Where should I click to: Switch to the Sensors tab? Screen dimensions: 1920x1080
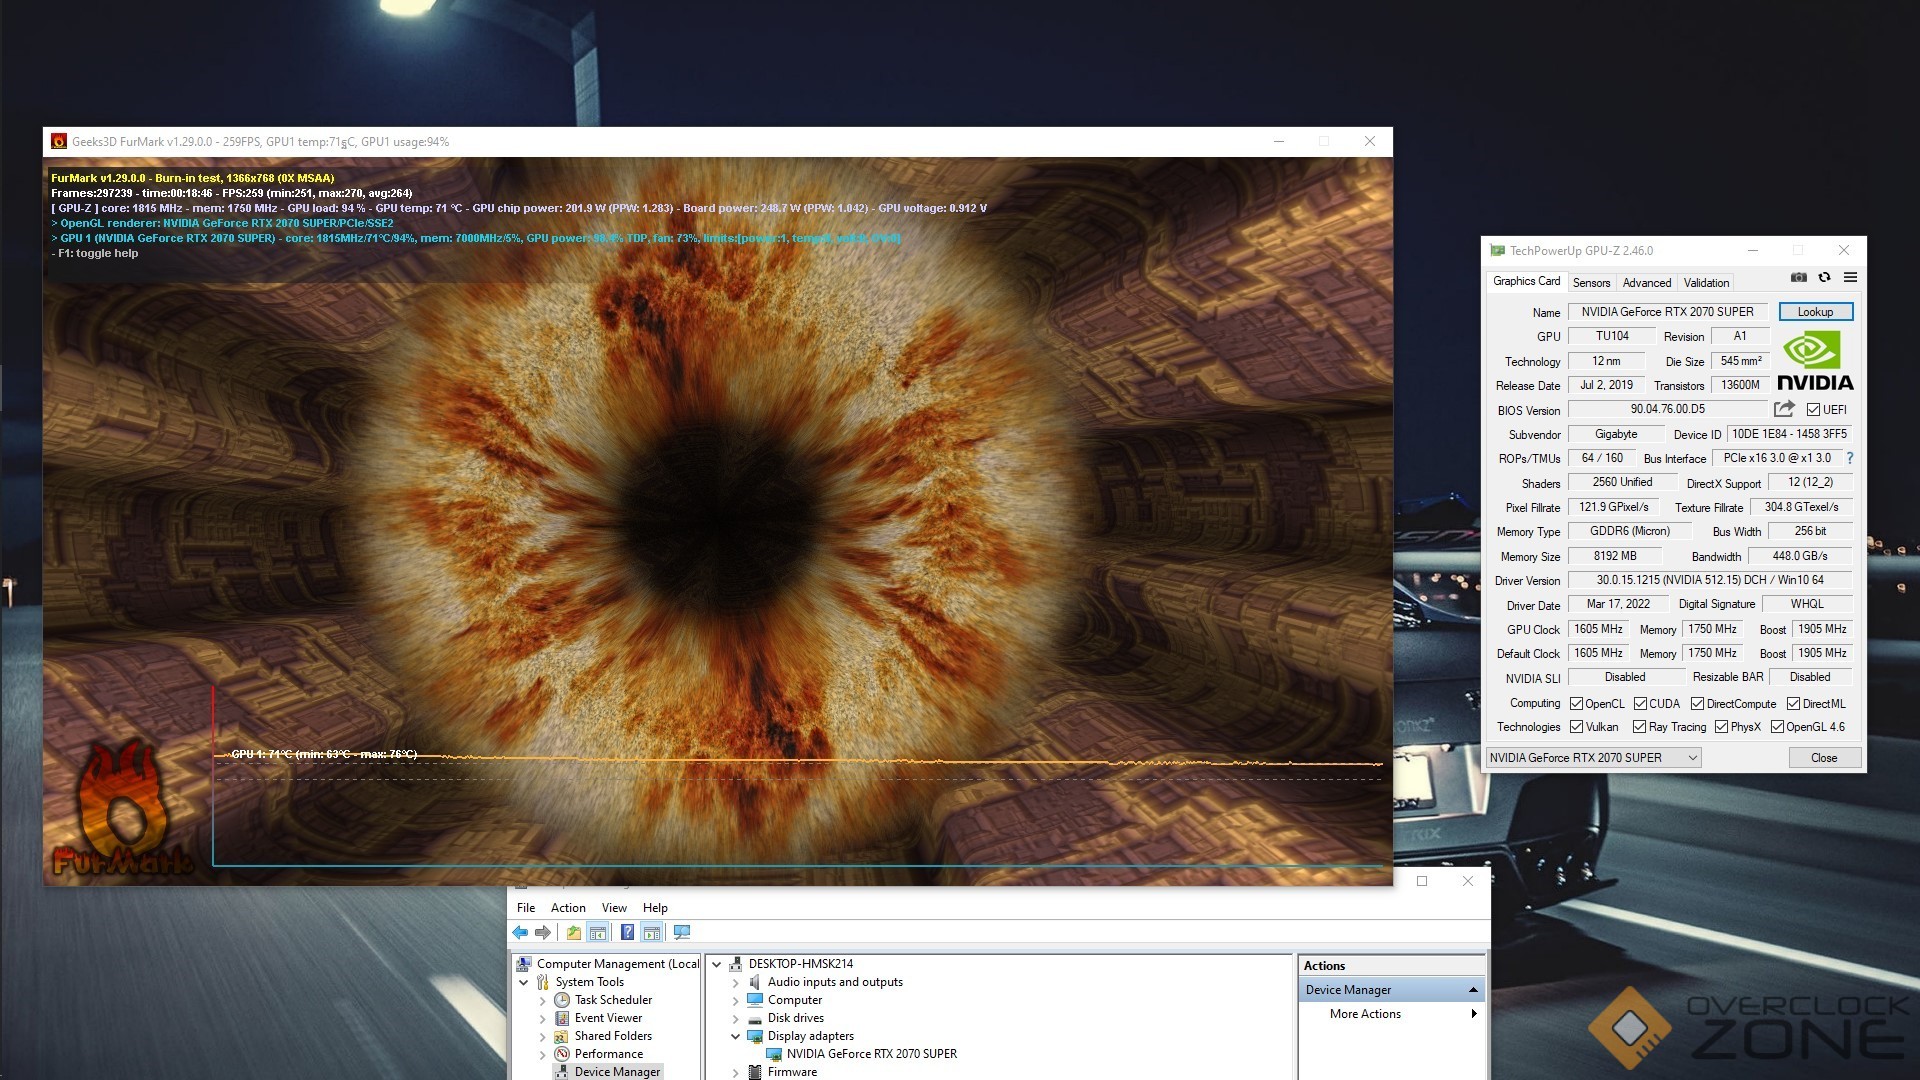(1591, 283)
